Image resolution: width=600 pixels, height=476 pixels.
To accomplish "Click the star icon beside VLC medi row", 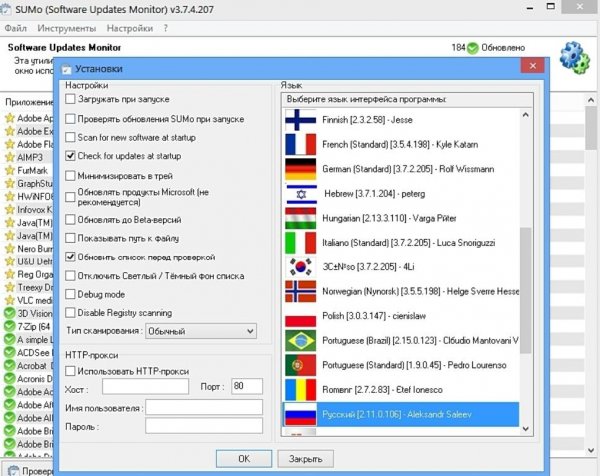I will [x=10, y=300].
